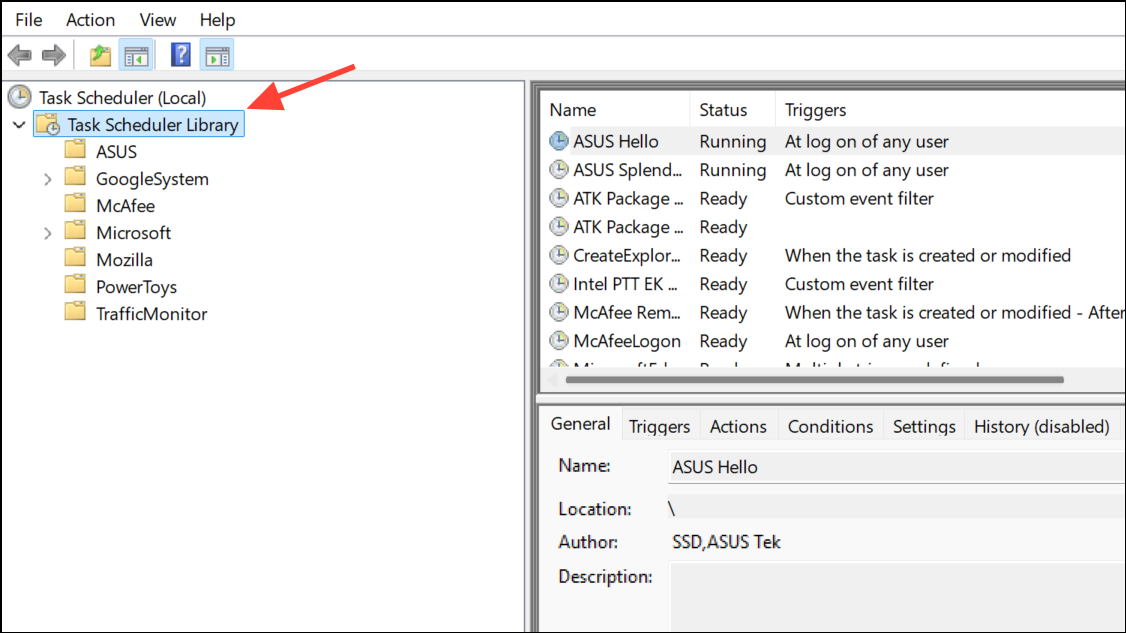Click the CreateExplor... task clock icon
This screenshot has height=633, width=1126.
(559, 255)
